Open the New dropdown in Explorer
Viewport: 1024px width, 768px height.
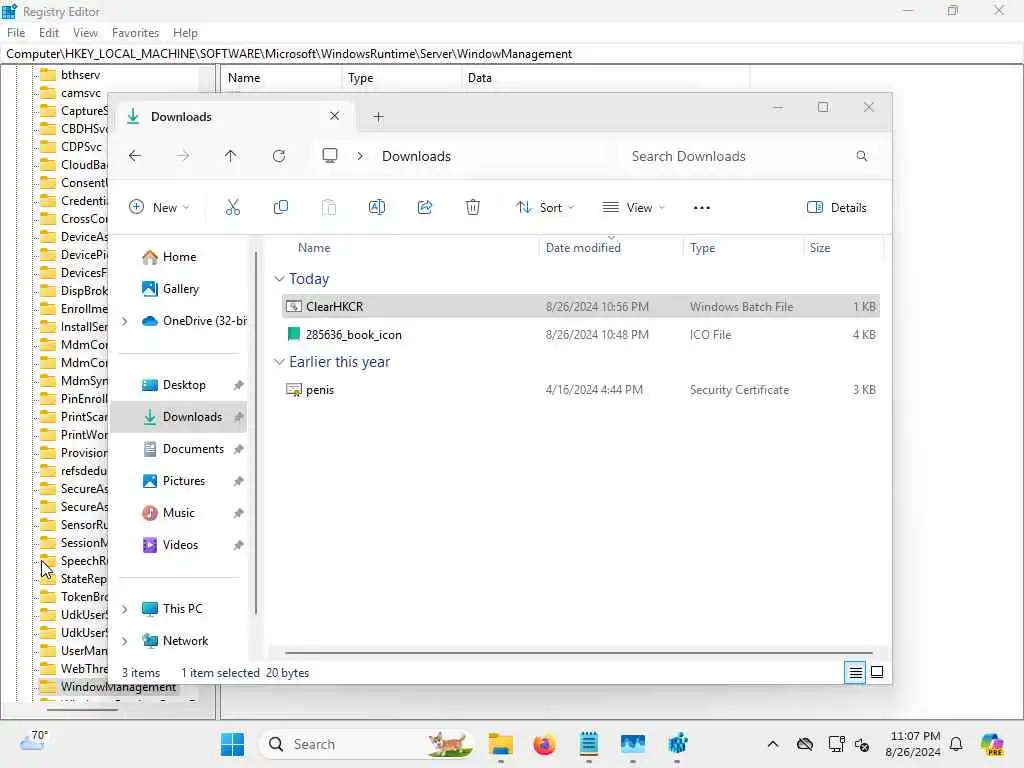tap(159, 208)
